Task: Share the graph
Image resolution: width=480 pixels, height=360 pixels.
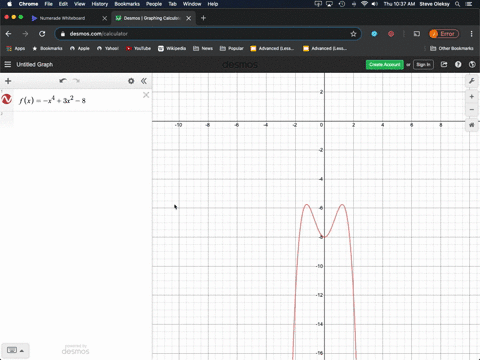Action: (444, 64)
